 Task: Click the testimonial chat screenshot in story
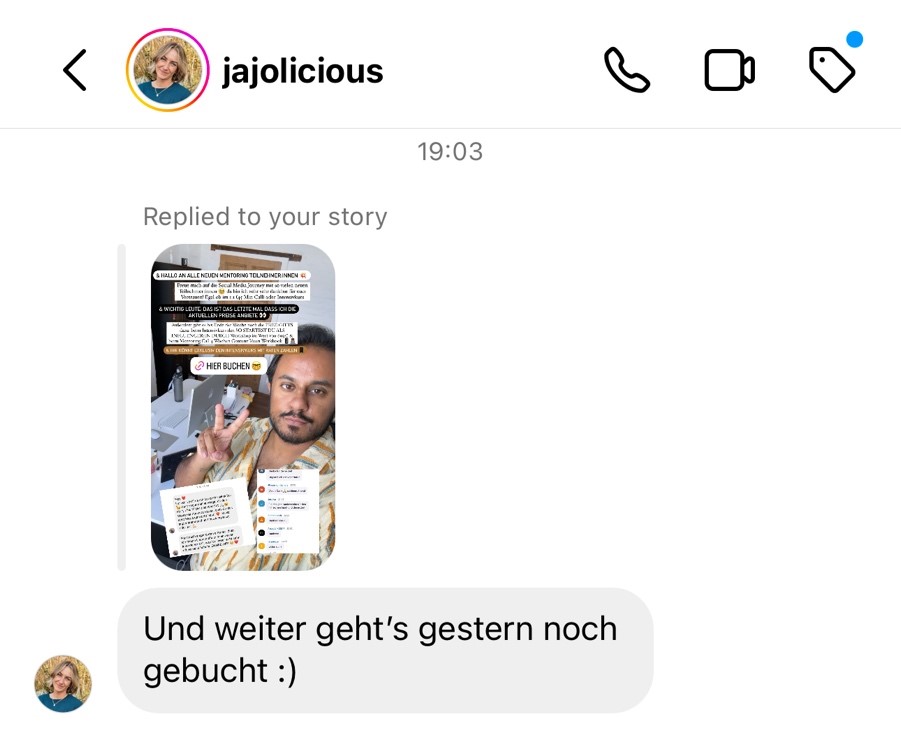(207, 517)
